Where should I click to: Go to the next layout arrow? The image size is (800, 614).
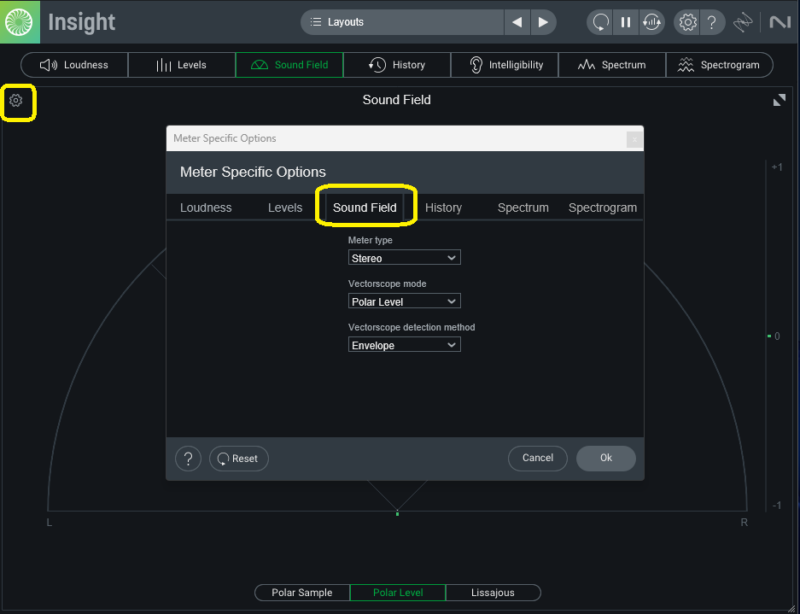coord(543,22)
